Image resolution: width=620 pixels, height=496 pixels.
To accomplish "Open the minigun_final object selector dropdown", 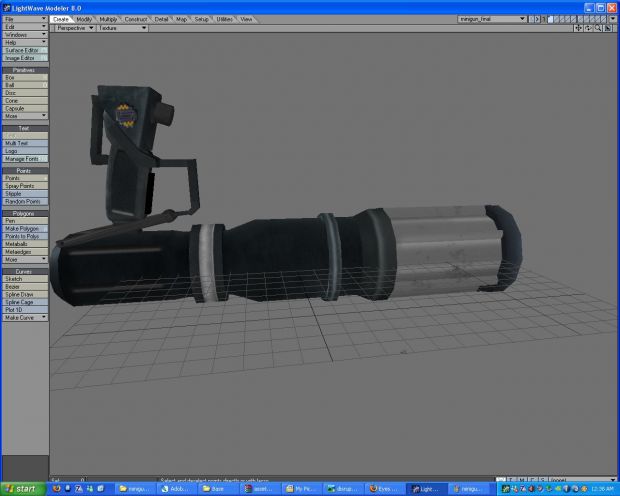I will (492, 19).
